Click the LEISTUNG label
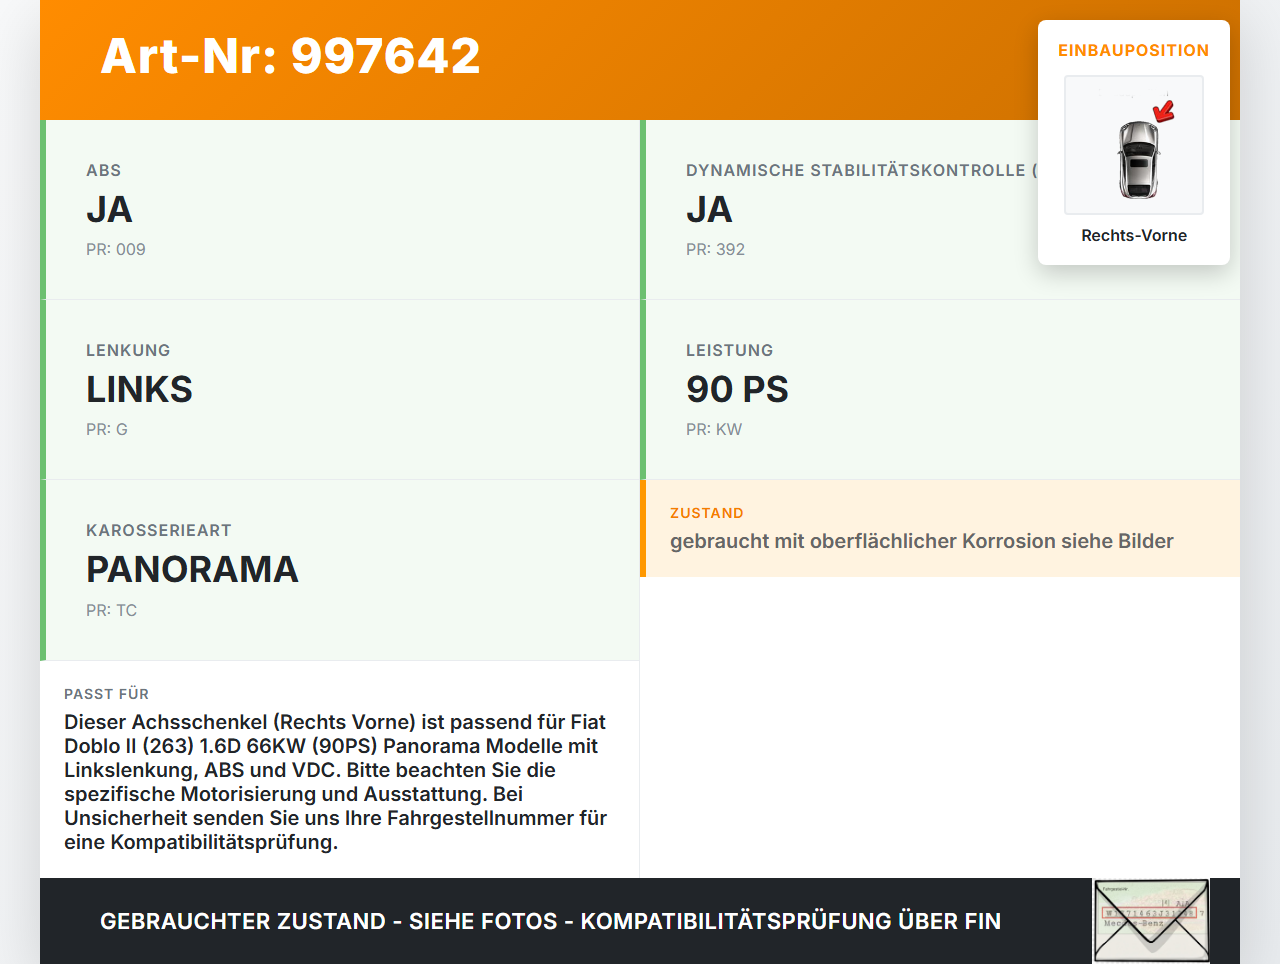The width and height of the screenshot is (1280, 964). click(x=730, y=350)
